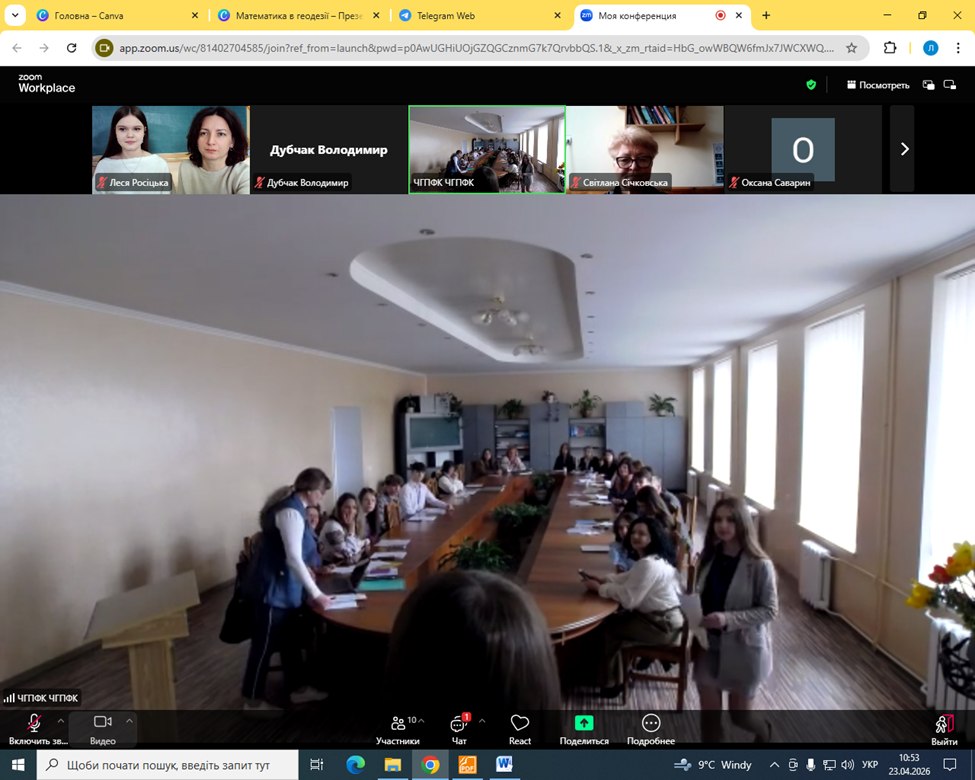Toggle the Видео camera button
The width and height of the screenshot is (975, 780).
click(x=102, y=727)
